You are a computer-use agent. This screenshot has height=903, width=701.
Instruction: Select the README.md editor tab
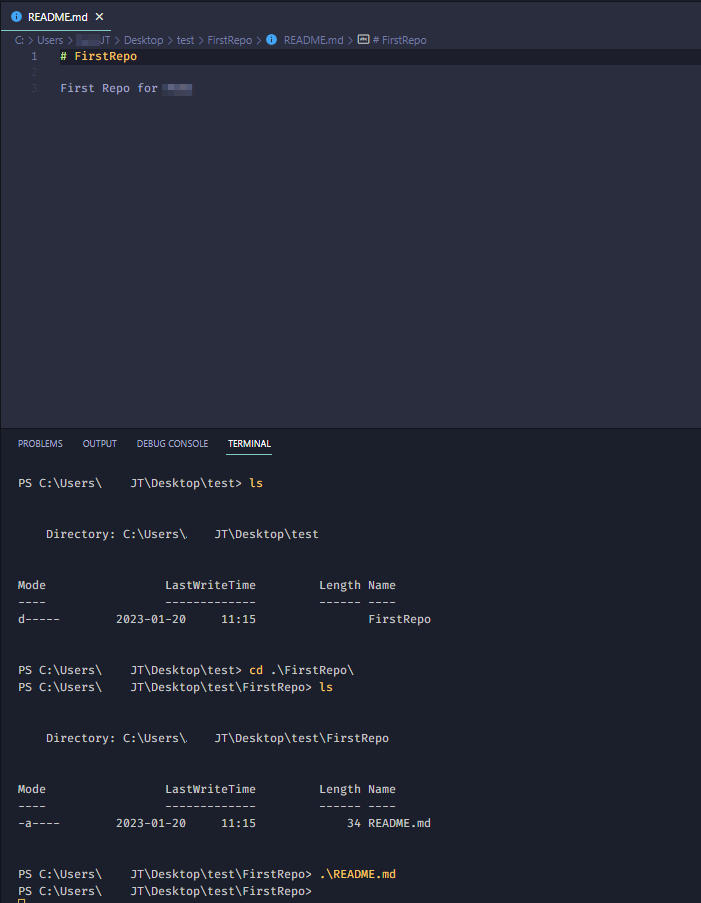point(56,17)
